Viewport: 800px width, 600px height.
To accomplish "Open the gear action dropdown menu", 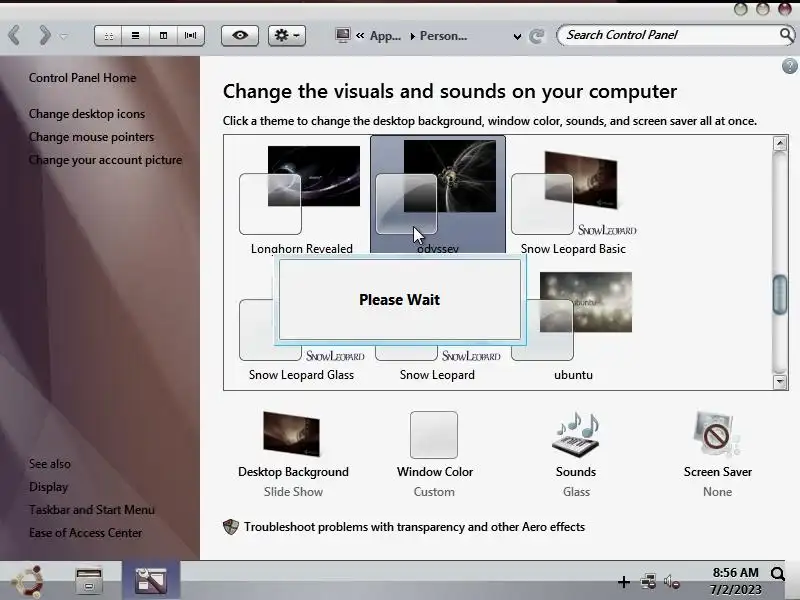I will [x=287, y=36].
